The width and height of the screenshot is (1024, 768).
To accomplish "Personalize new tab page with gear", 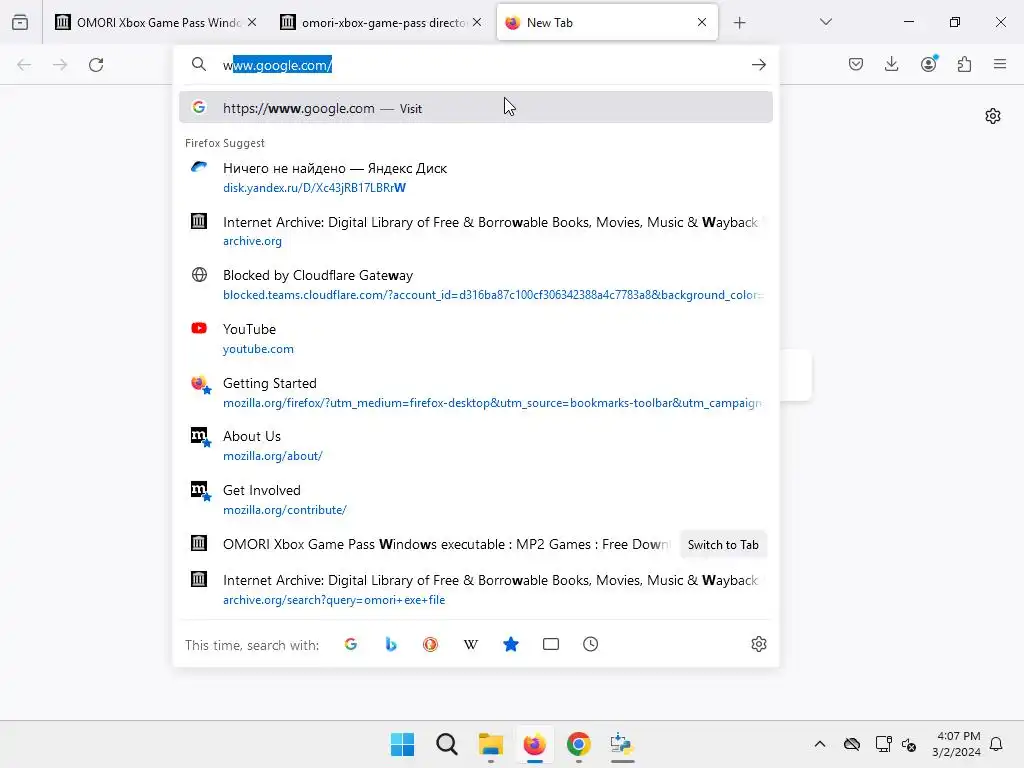I will tap(993, 116).
